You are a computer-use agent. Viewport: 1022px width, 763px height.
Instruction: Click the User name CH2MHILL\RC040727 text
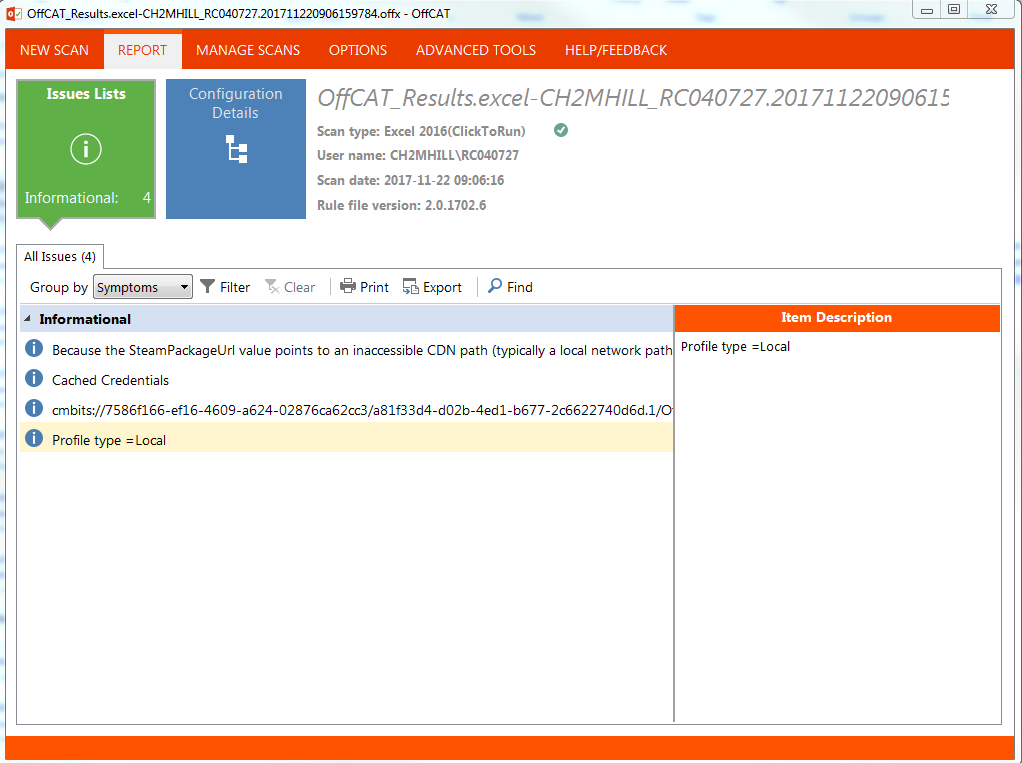click(418, 156)
